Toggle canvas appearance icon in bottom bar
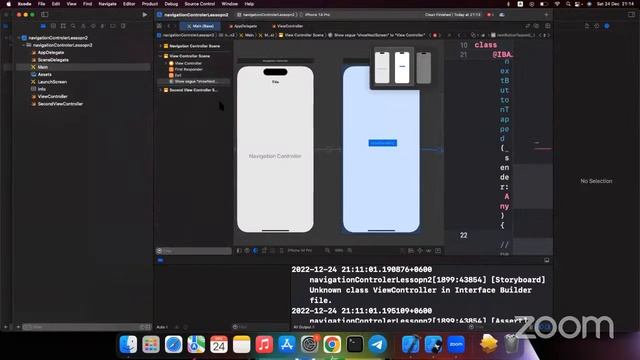The width and height of the screenshot is (640, 360). pos(256,251)
